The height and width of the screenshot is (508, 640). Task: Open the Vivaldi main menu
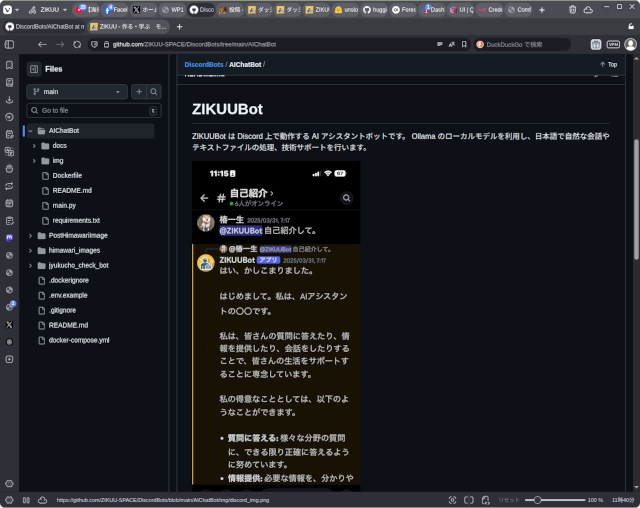[x=7, y=9]
